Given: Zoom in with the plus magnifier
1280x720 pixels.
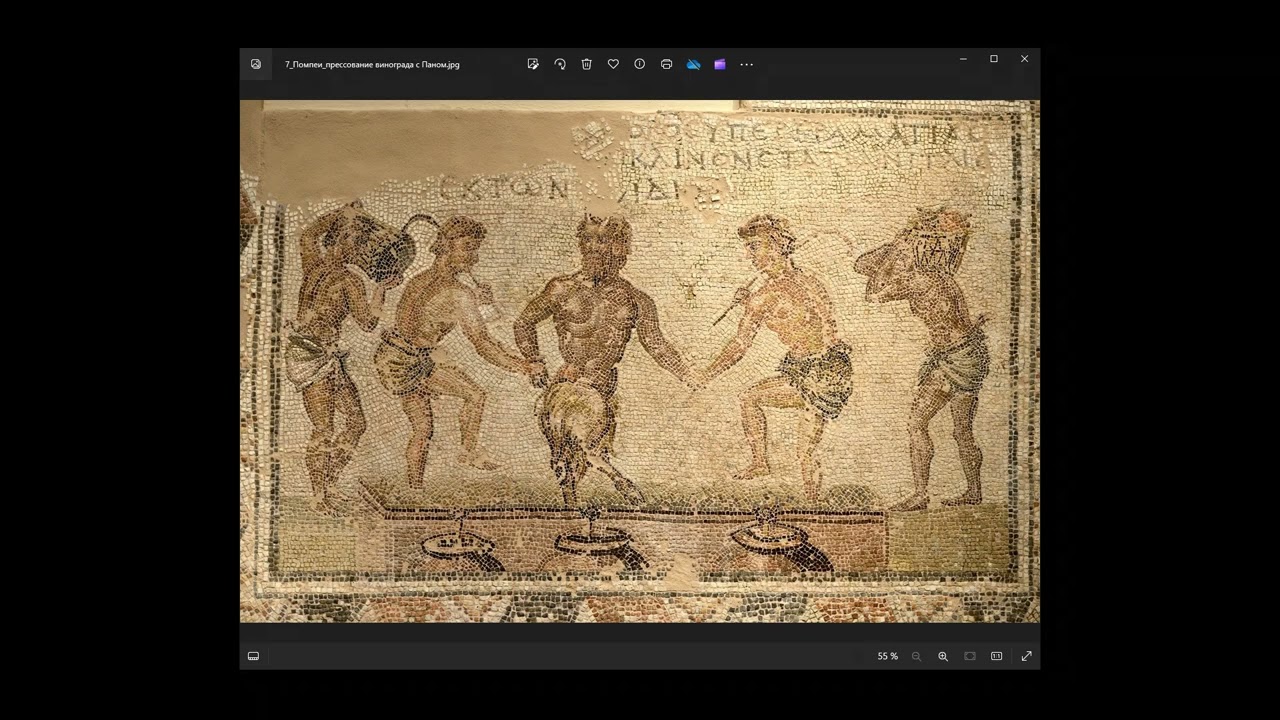Looking at the screenshot, I should point(943,656).
